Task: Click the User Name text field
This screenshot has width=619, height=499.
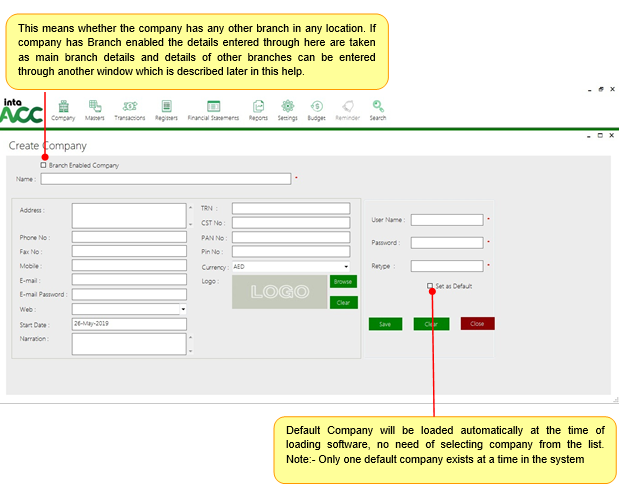Action: pyautogui.click(x=446, y=219)
